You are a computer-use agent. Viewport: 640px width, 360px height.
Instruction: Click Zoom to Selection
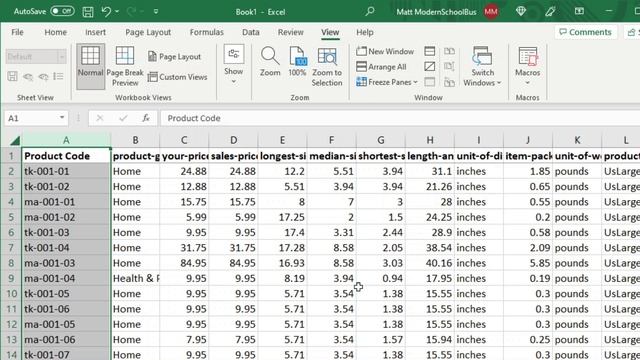coord(327,67)
